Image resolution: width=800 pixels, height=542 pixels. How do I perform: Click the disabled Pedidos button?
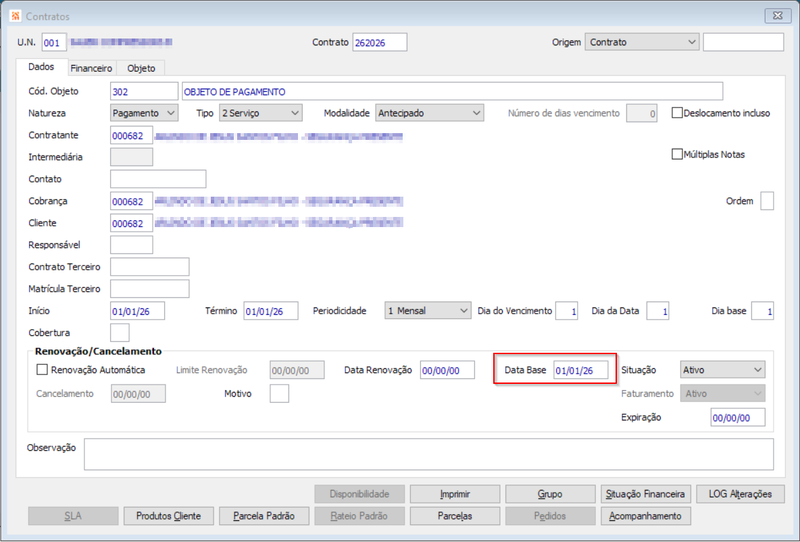coord(550,516)
